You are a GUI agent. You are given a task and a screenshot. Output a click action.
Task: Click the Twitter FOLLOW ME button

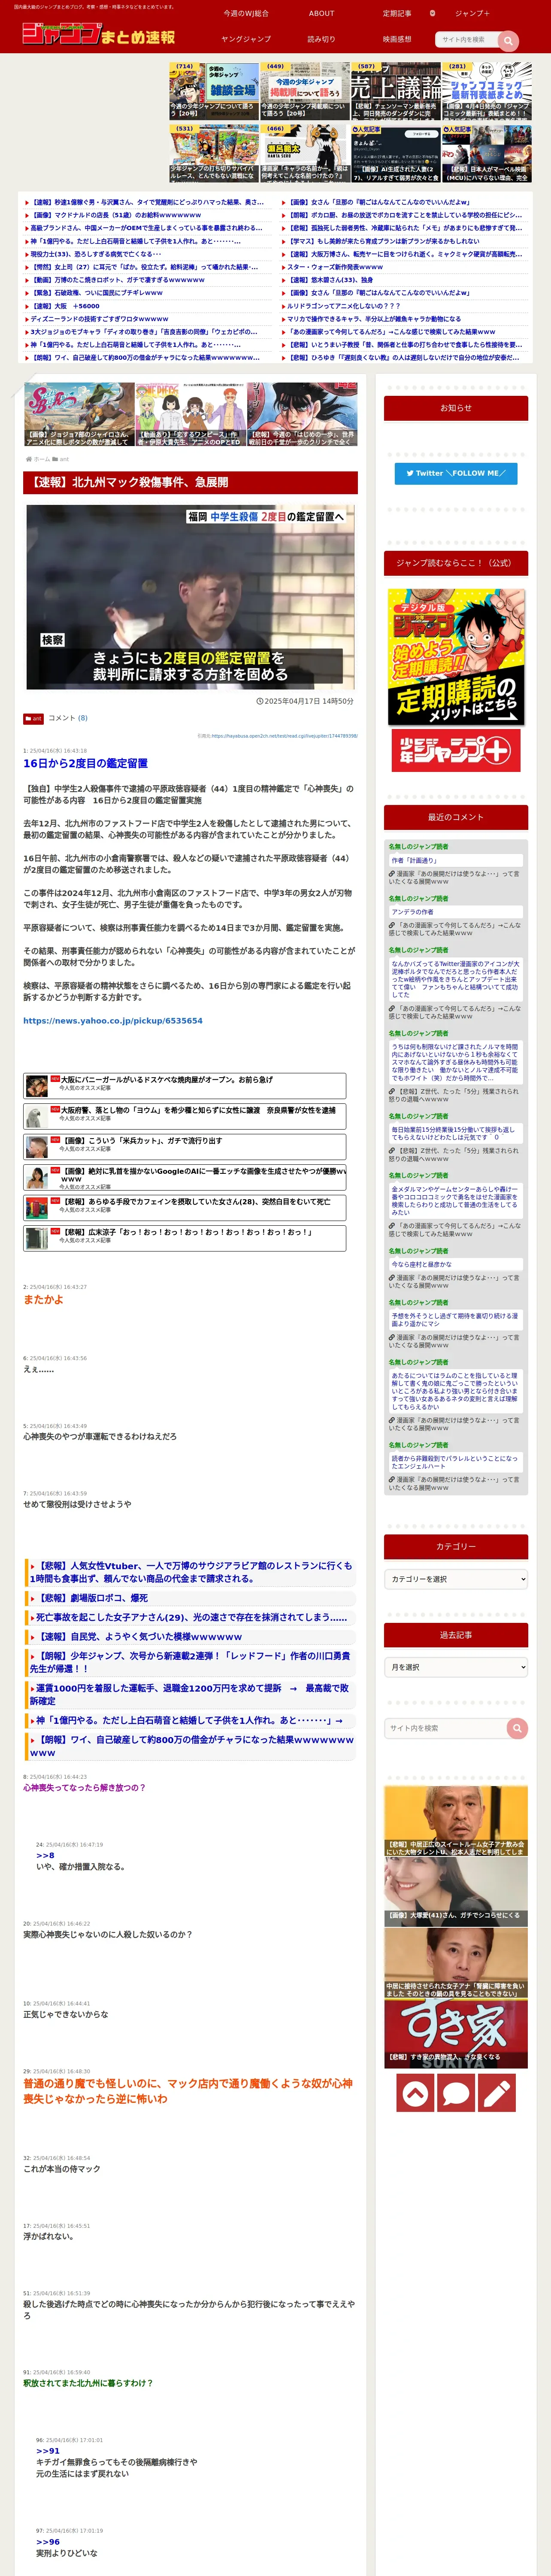[x=456, y=473]
